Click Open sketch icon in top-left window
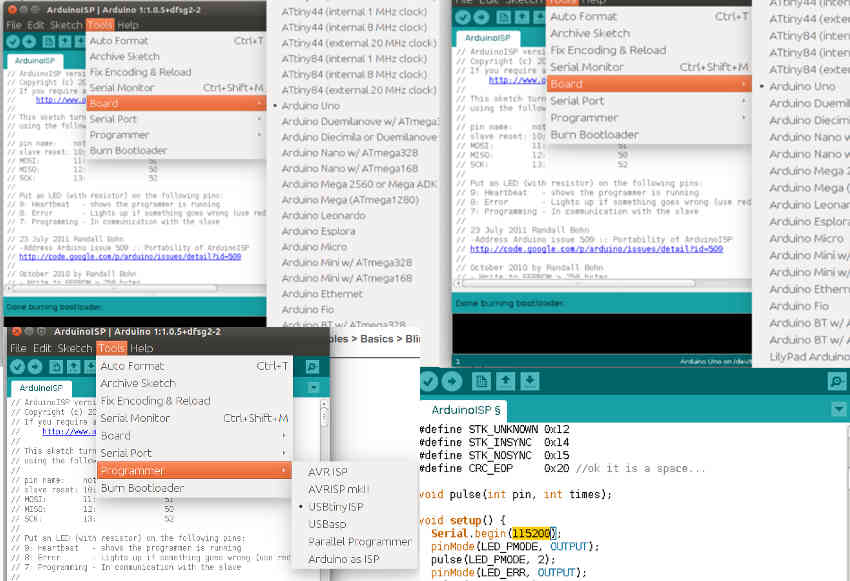 (65, 41)
